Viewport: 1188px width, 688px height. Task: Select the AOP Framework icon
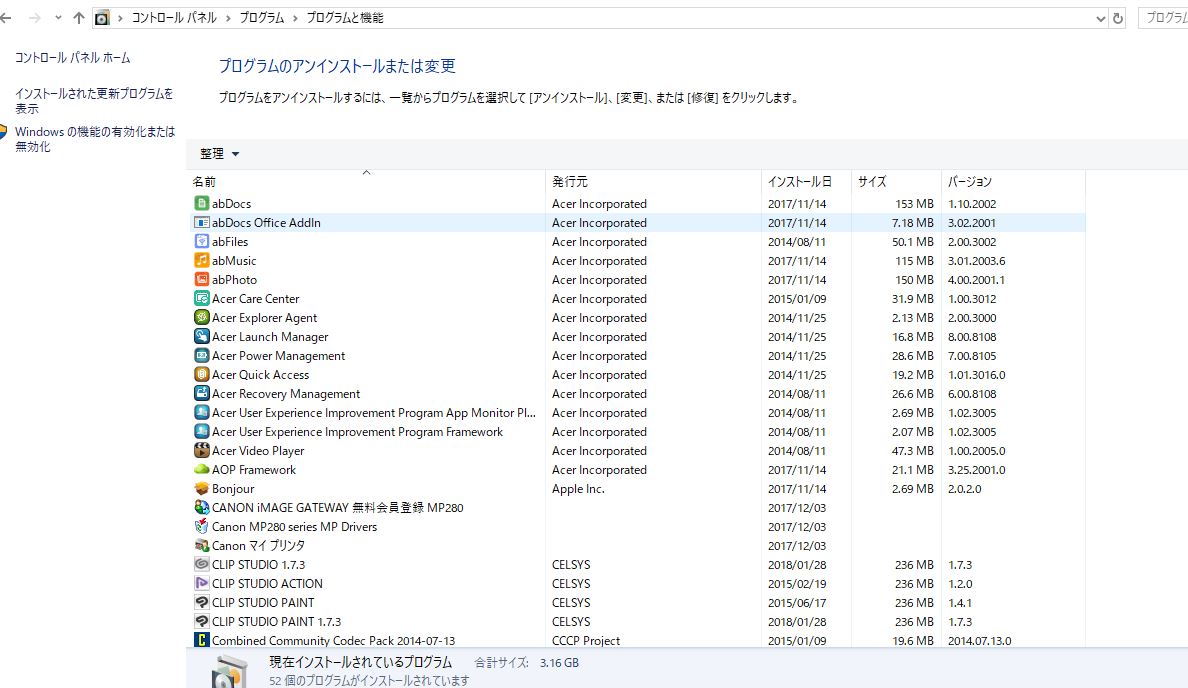pos(201,470)
